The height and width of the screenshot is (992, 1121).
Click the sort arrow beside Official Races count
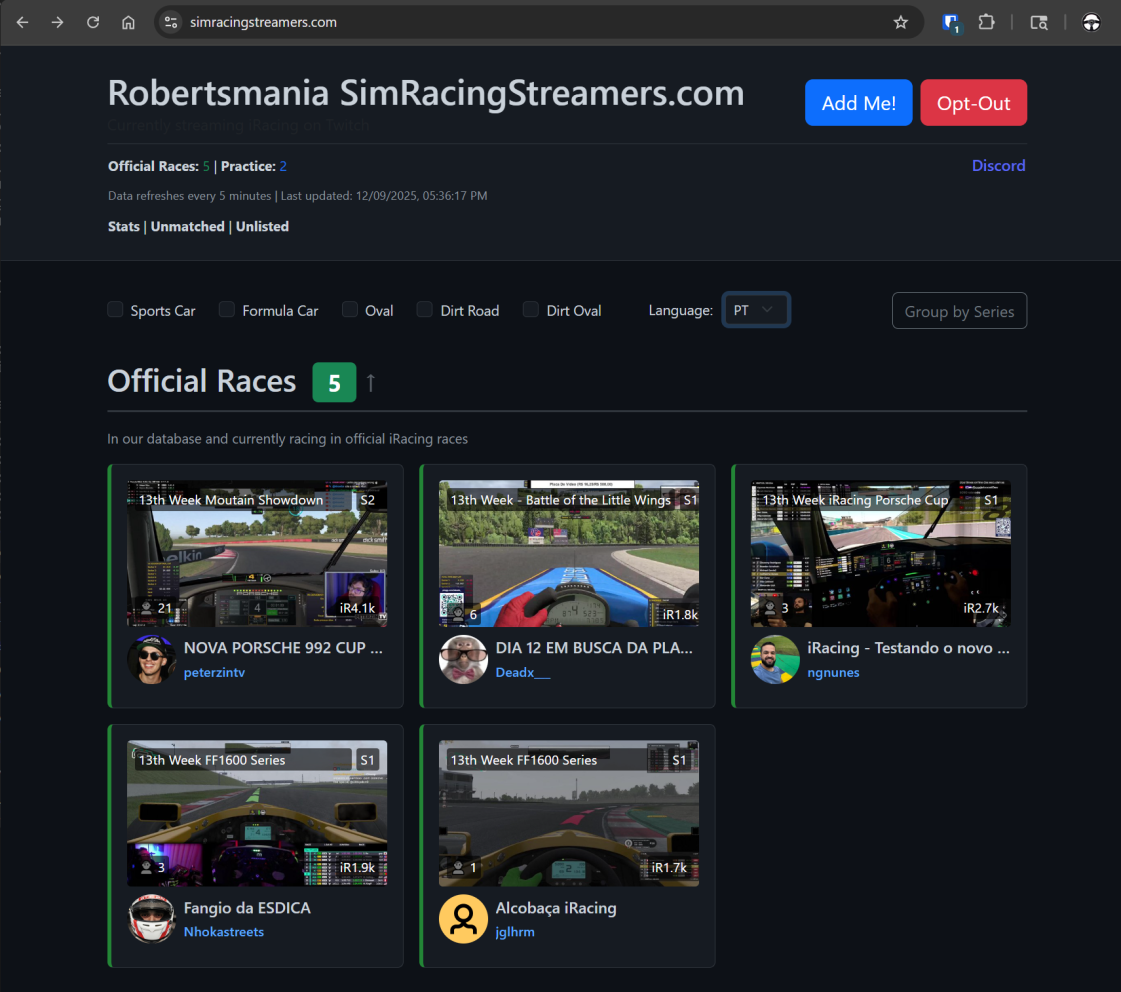pyautogui.click(x=371, y=382)
